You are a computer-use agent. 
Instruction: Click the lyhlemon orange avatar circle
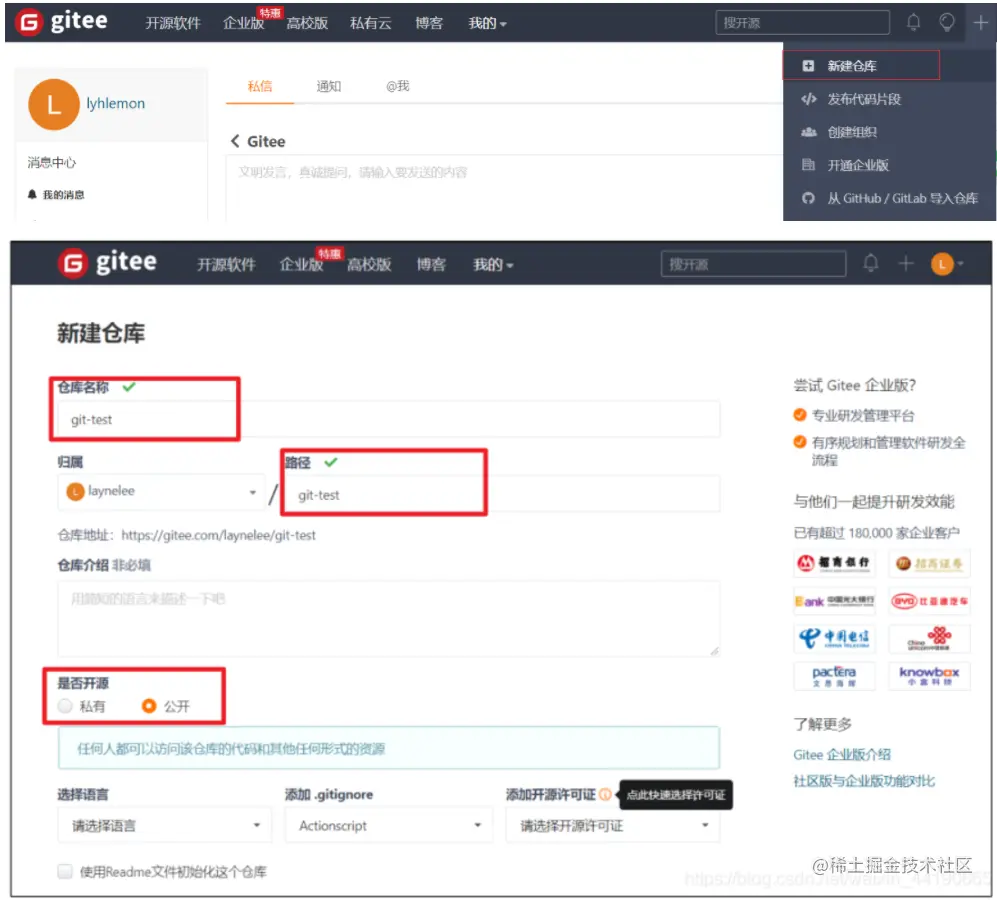53,104
